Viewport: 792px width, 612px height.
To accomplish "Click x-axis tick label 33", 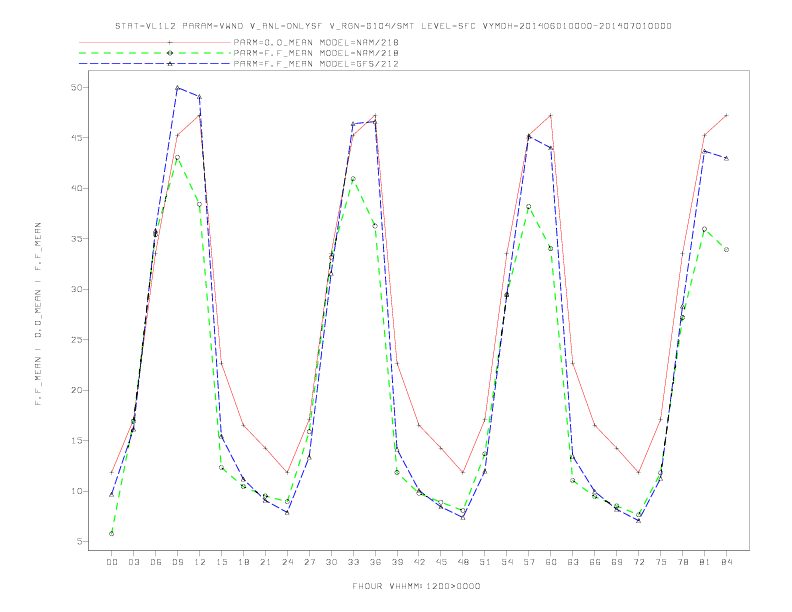I will [353, 562].
